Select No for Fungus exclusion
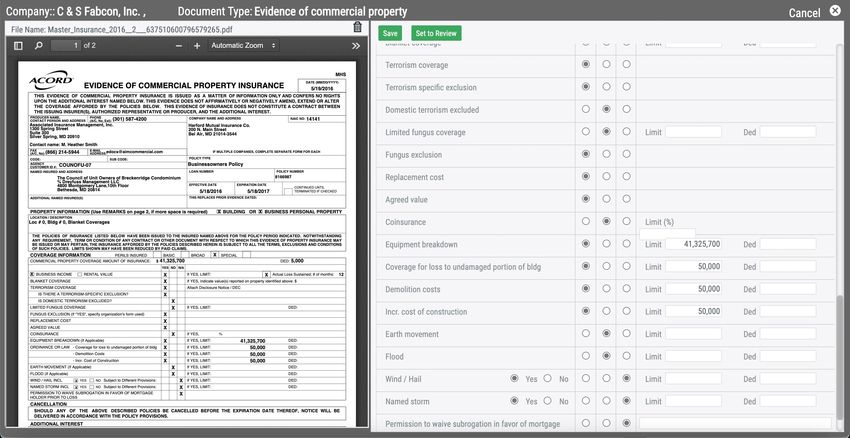 coord(606,154)
